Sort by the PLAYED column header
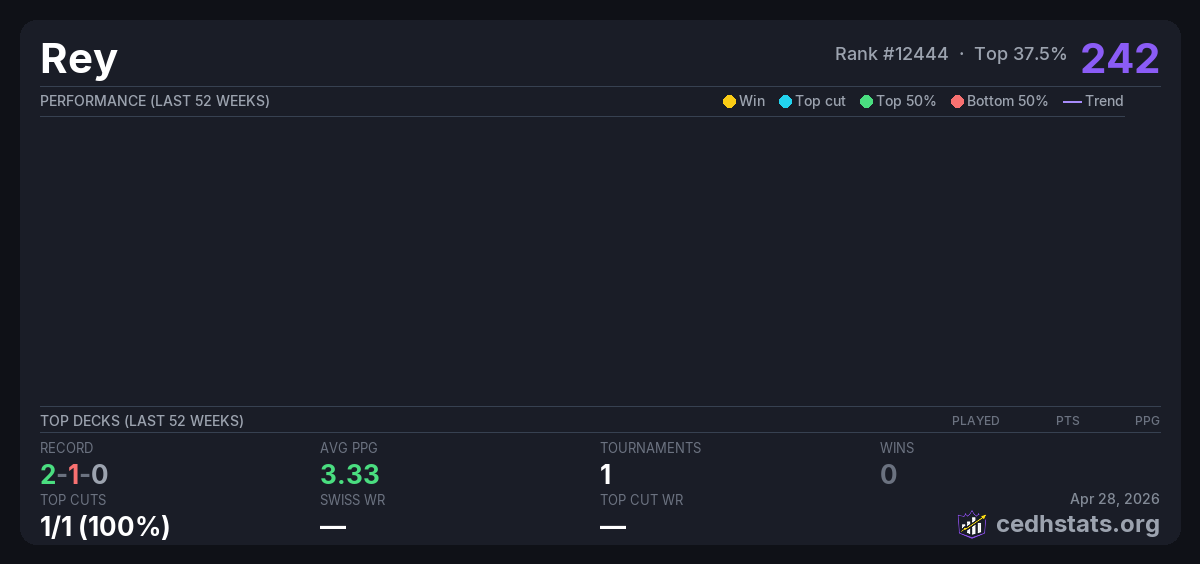1200x564 pixels. click(x=975, y=421)
